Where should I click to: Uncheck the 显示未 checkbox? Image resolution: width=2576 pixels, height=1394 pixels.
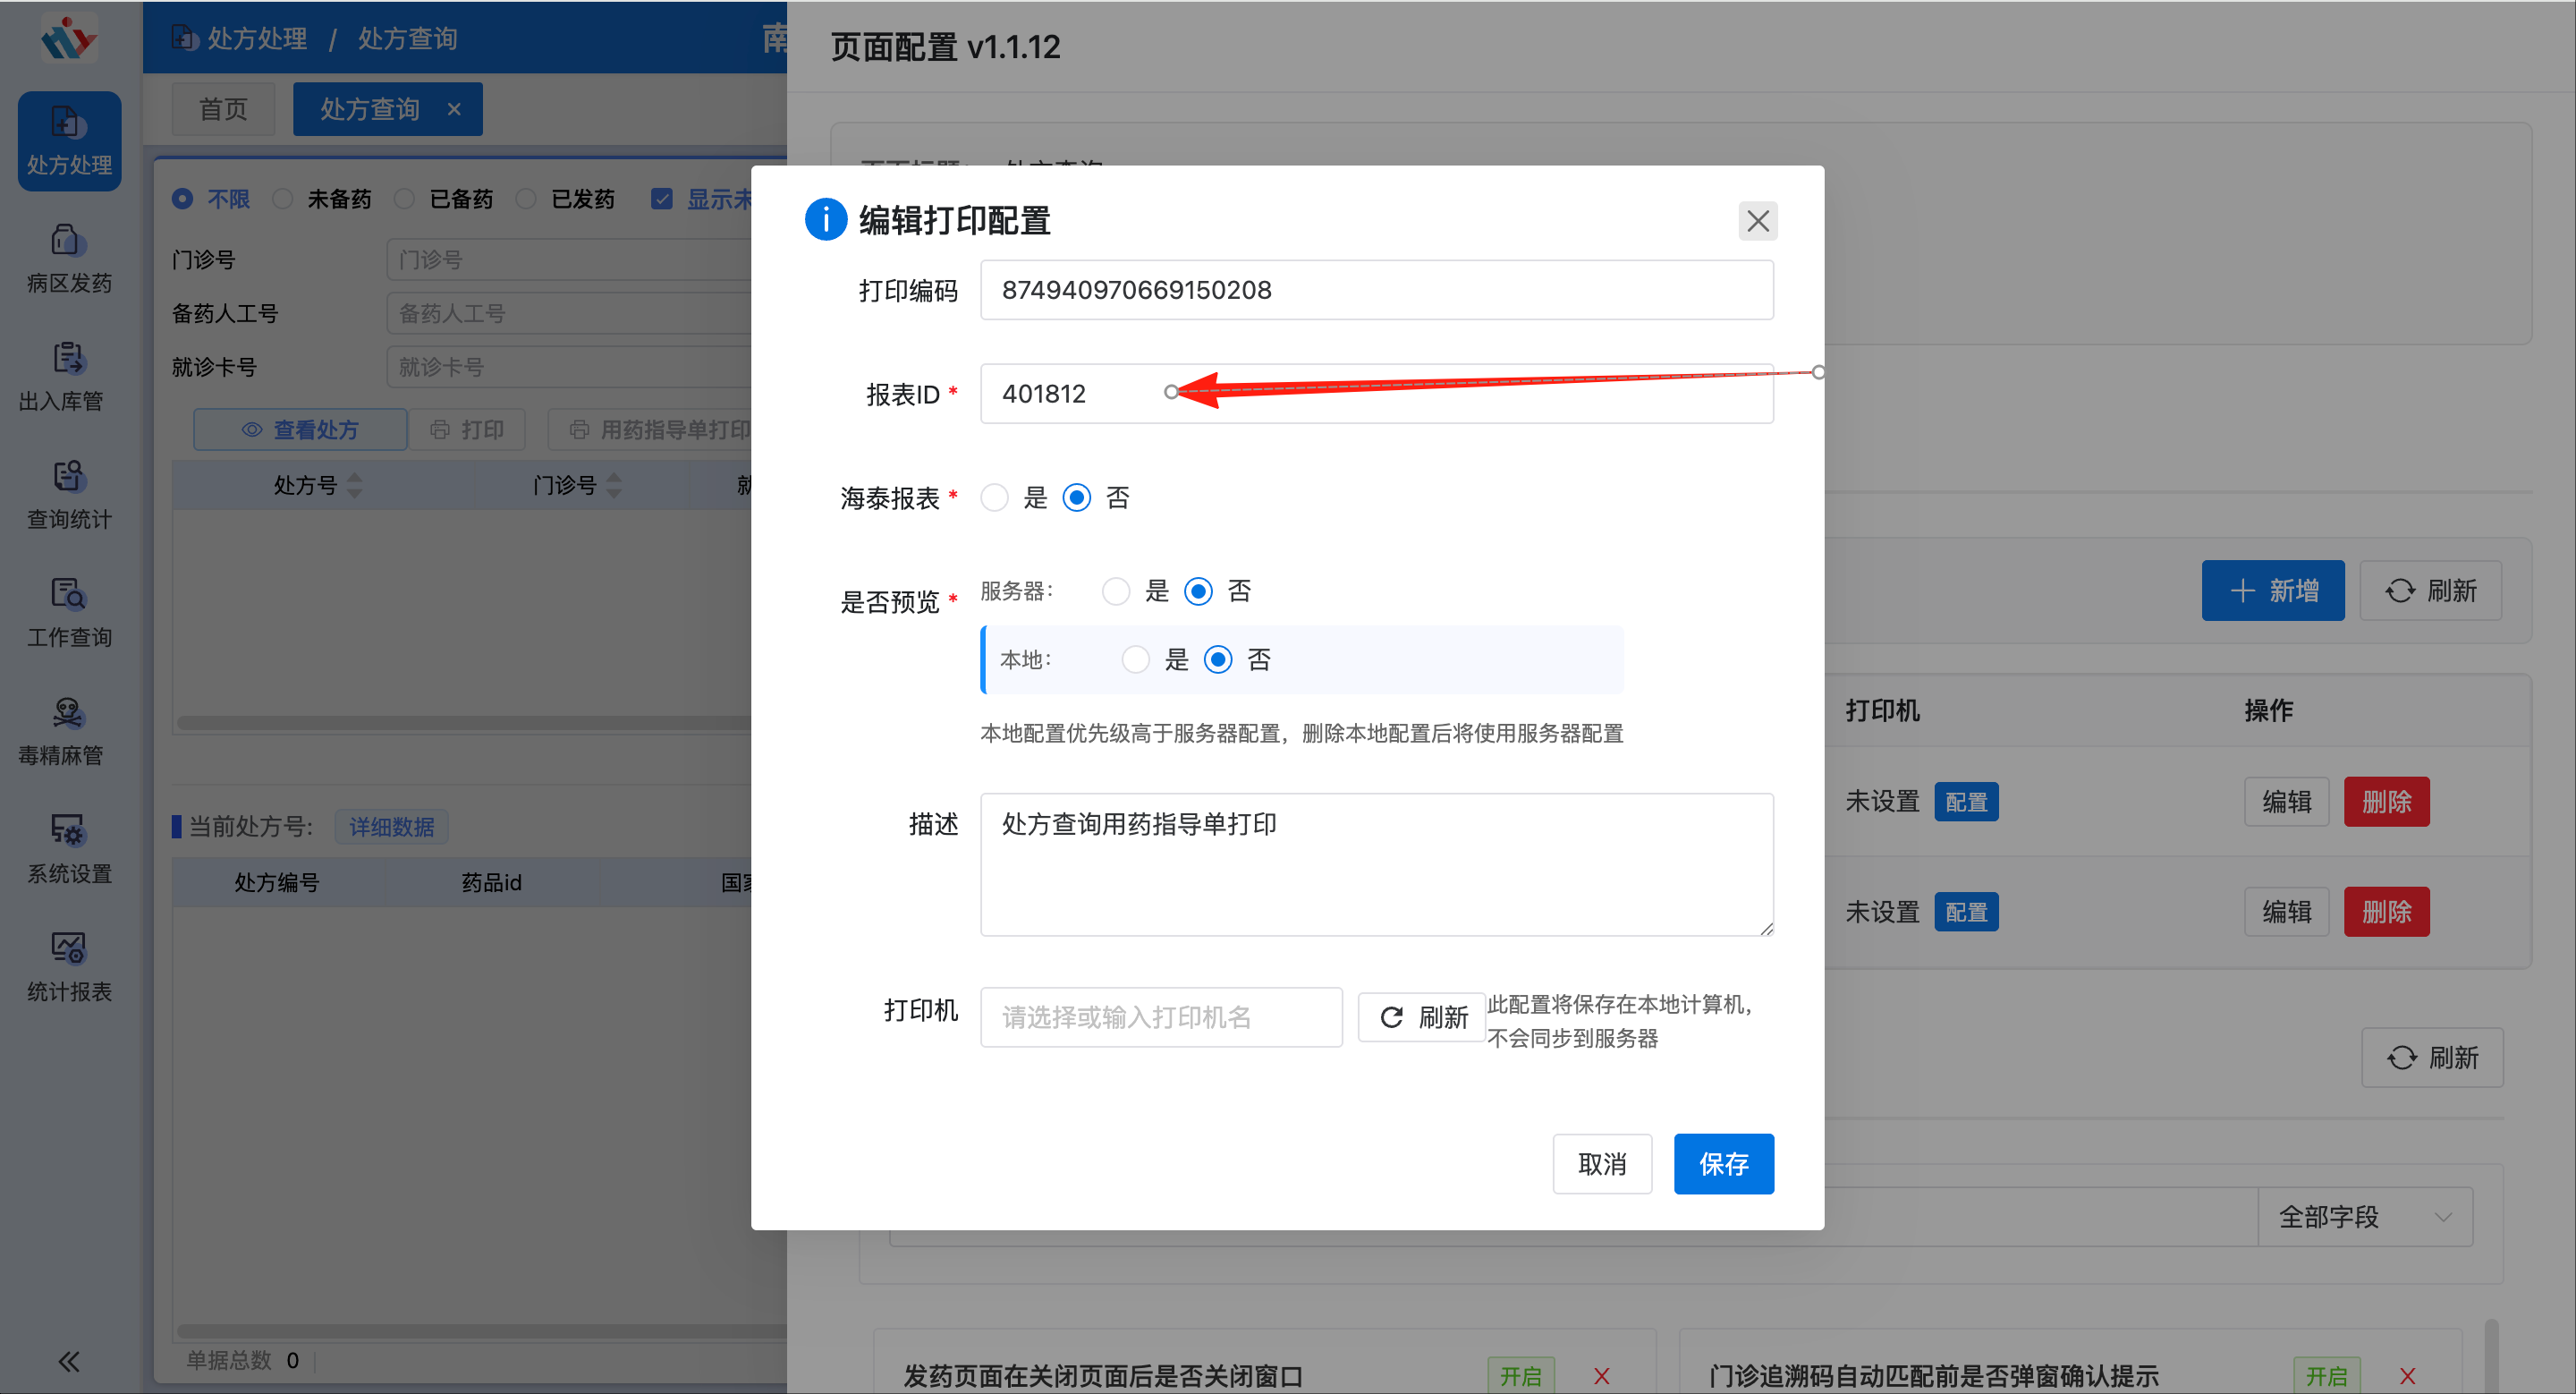[663, 198]
